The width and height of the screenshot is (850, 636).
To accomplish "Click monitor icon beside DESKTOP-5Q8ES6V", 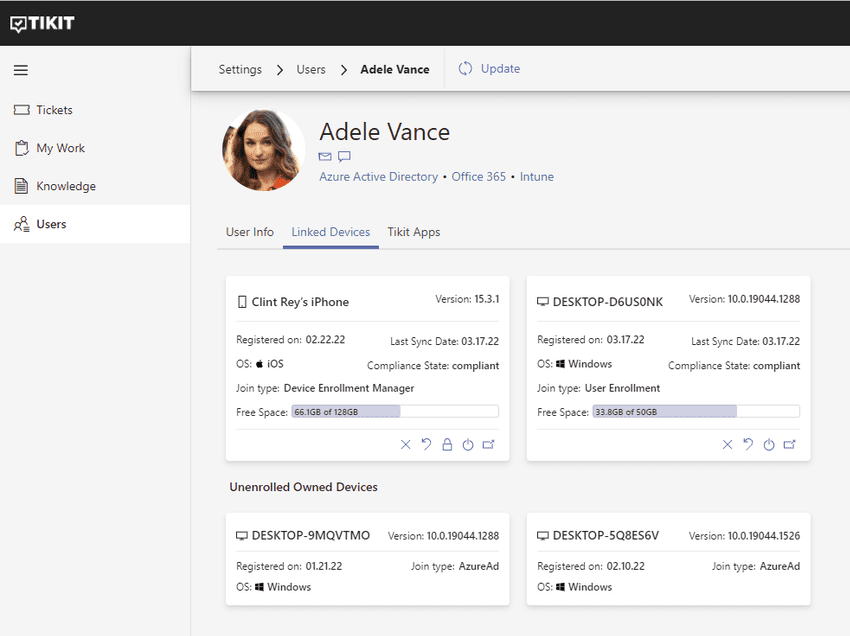I will (x=543, y=536).
